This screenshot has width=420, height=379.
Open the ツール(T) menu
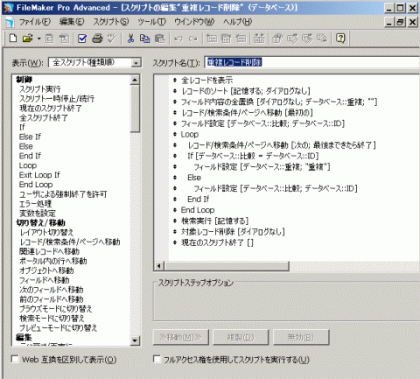click(152, 22)
